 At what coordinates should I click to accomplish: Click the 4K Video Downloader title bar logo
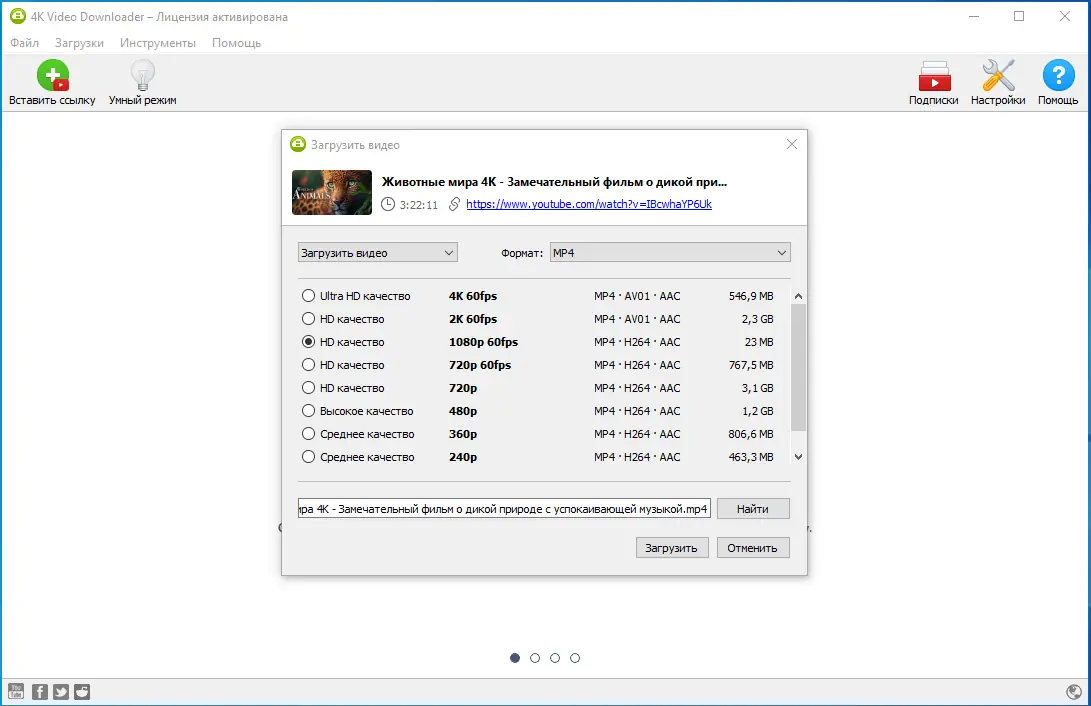tap(17, 16)
